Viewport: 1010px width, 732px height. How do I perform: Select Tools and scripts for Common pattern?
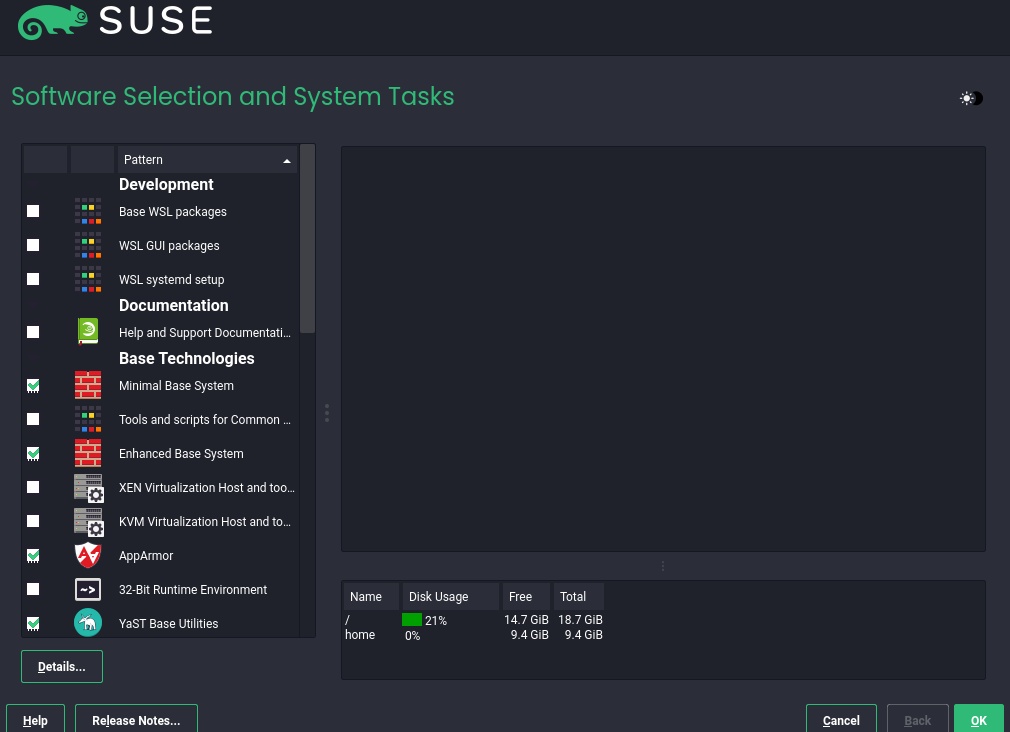tap(205, 419)
